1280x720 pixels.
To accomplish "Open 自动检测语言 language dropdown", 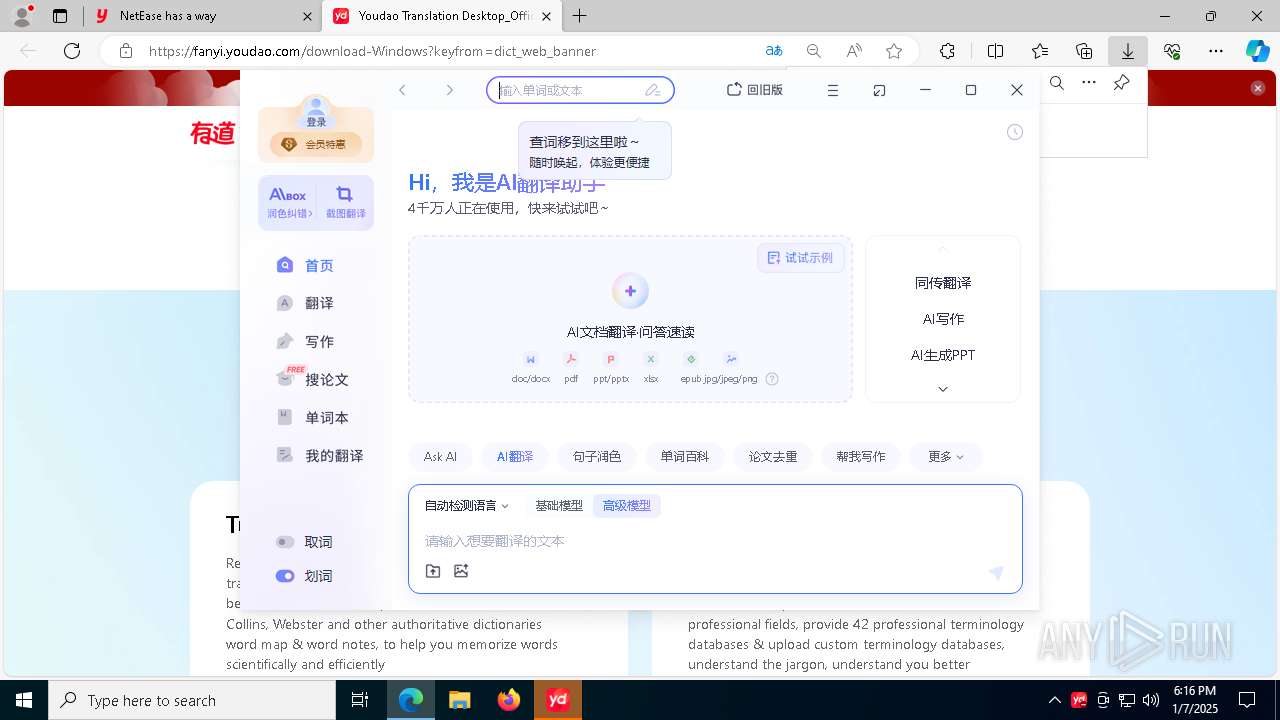I will (x=467, y=506).
